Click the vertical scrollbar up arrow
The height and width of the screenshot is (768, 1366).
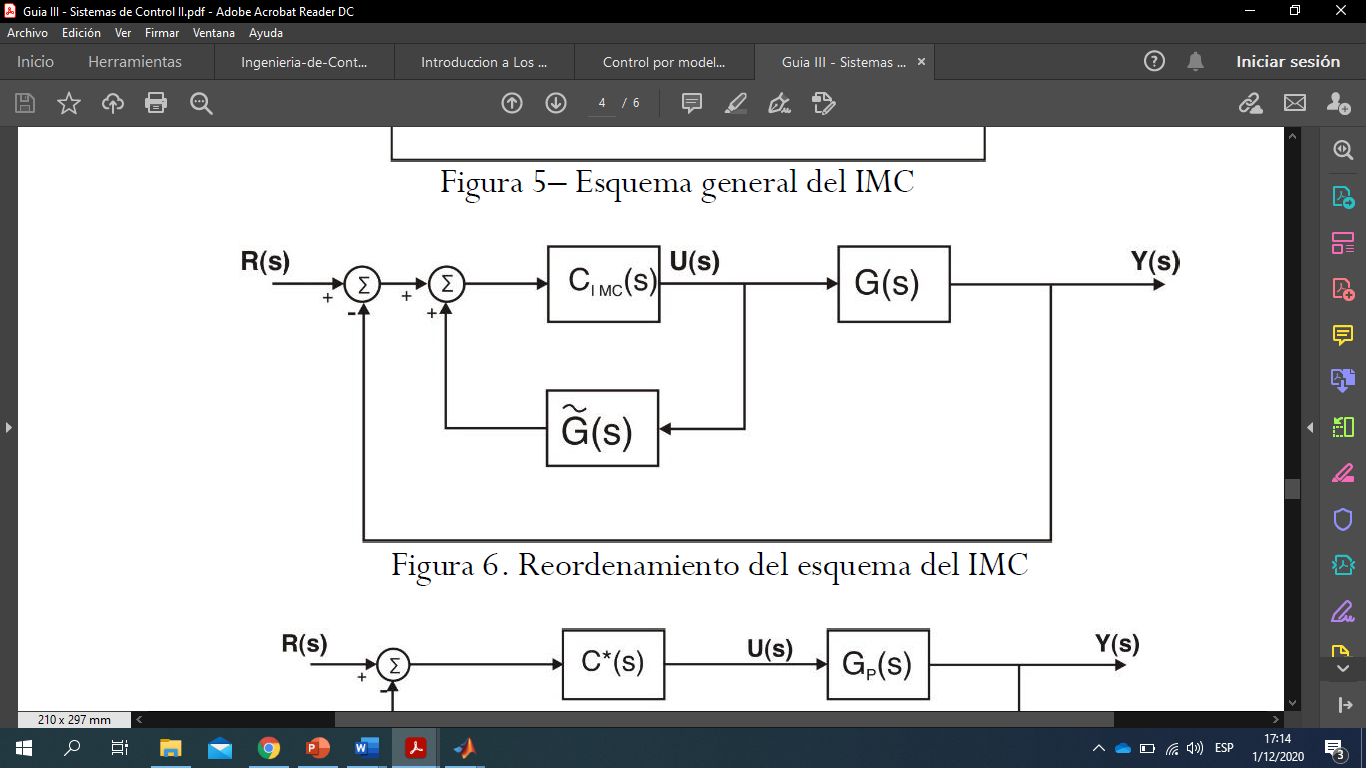[1292, 136]
